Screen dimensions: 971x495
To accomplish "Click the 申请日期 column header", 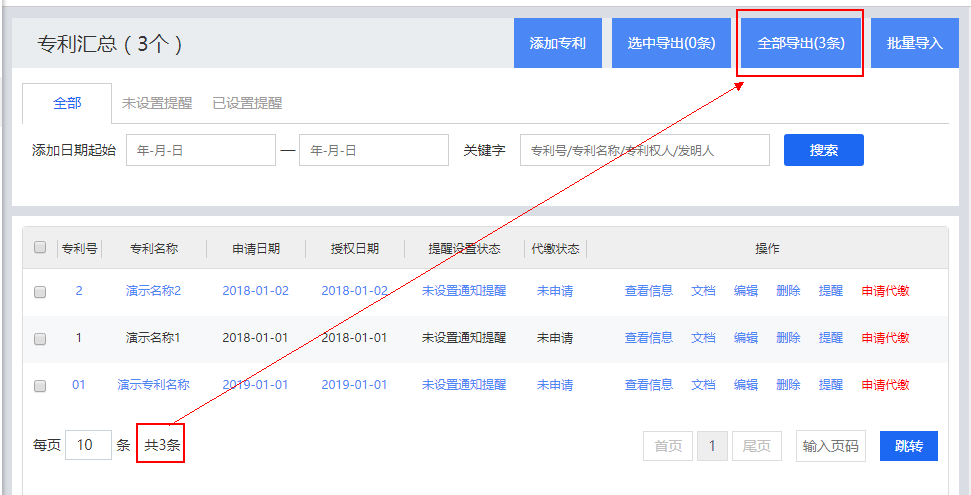I will 256,249.
